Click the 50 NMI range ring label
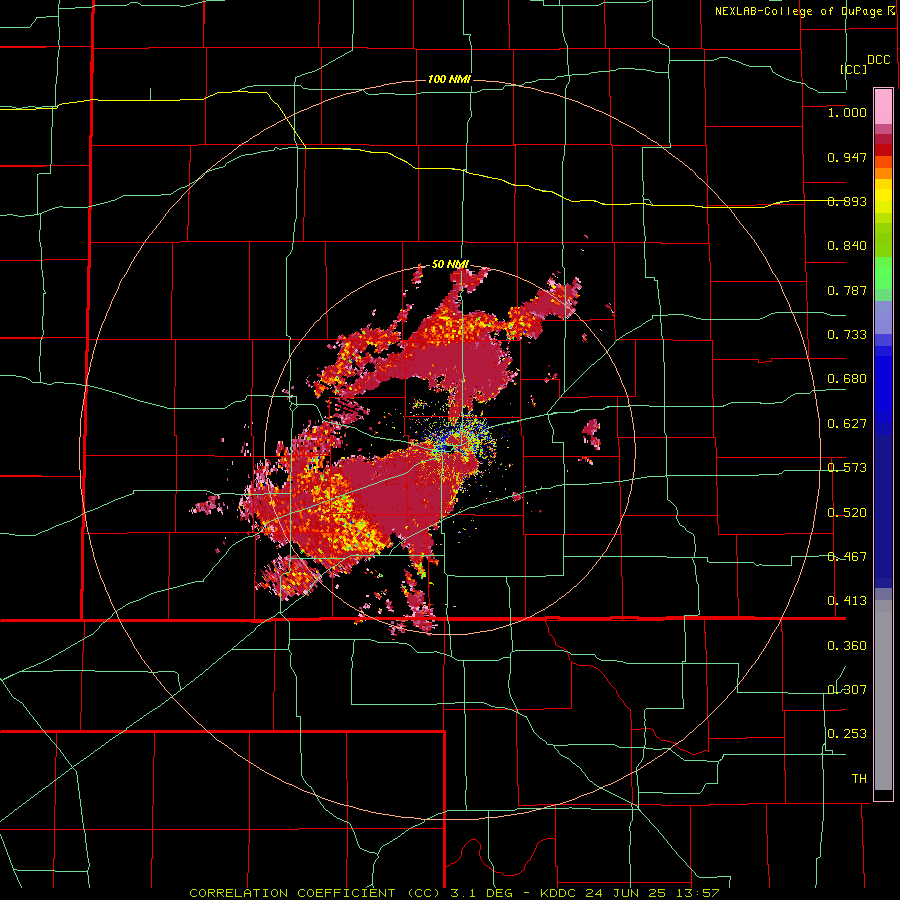 451,264
